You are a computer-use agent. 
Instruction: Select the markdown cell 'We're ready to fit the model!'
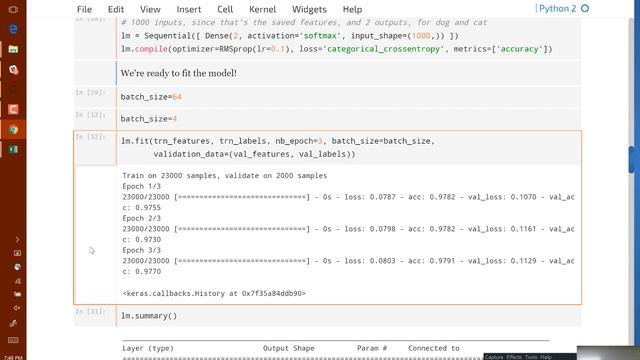point(348,73)
